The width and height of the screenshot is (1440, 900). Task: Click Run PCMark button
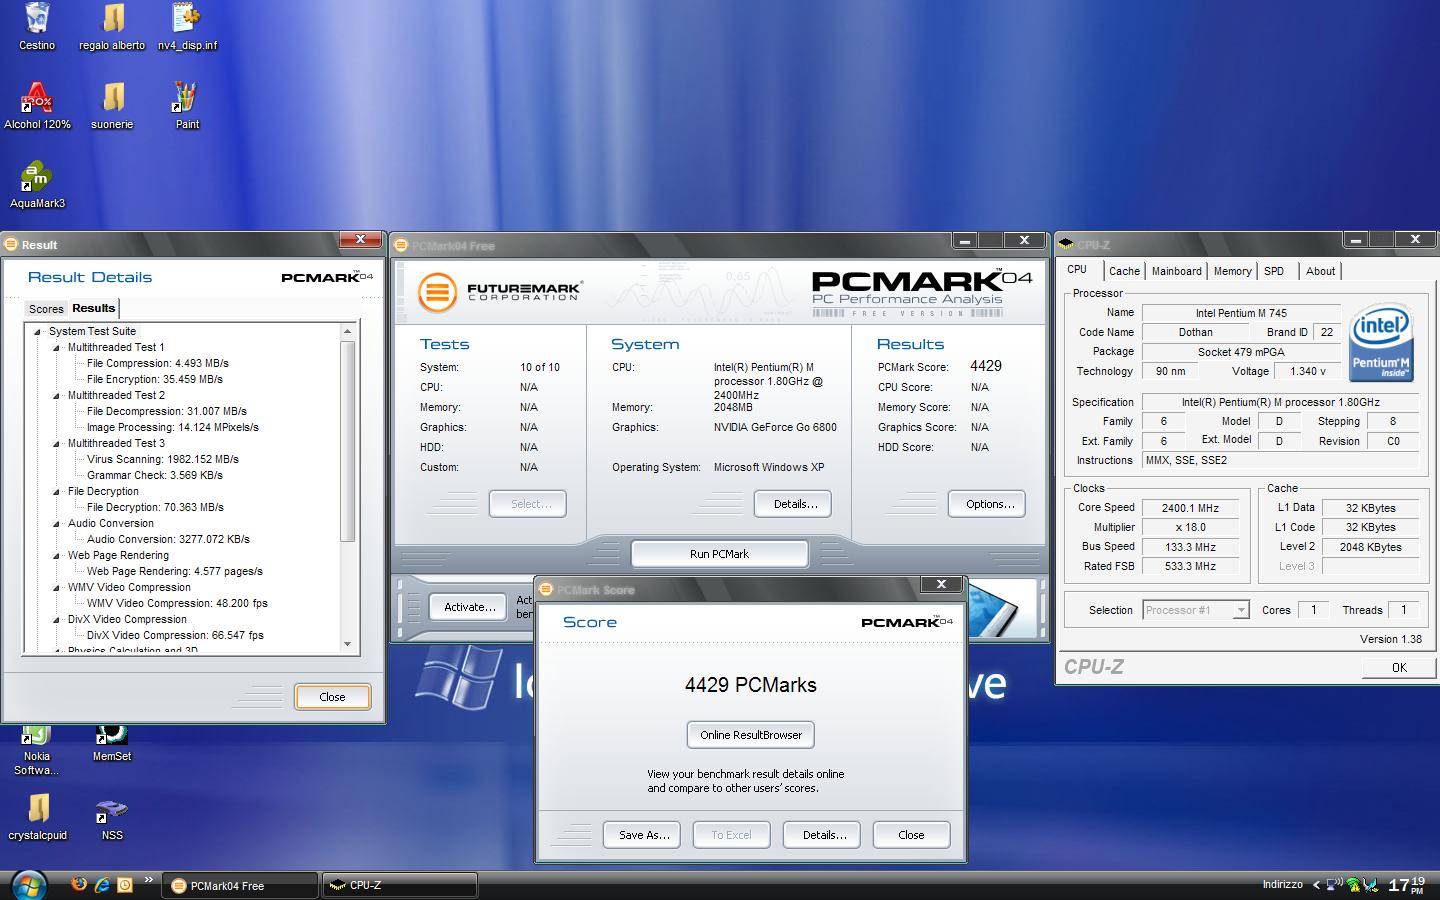tap(719, 554)
